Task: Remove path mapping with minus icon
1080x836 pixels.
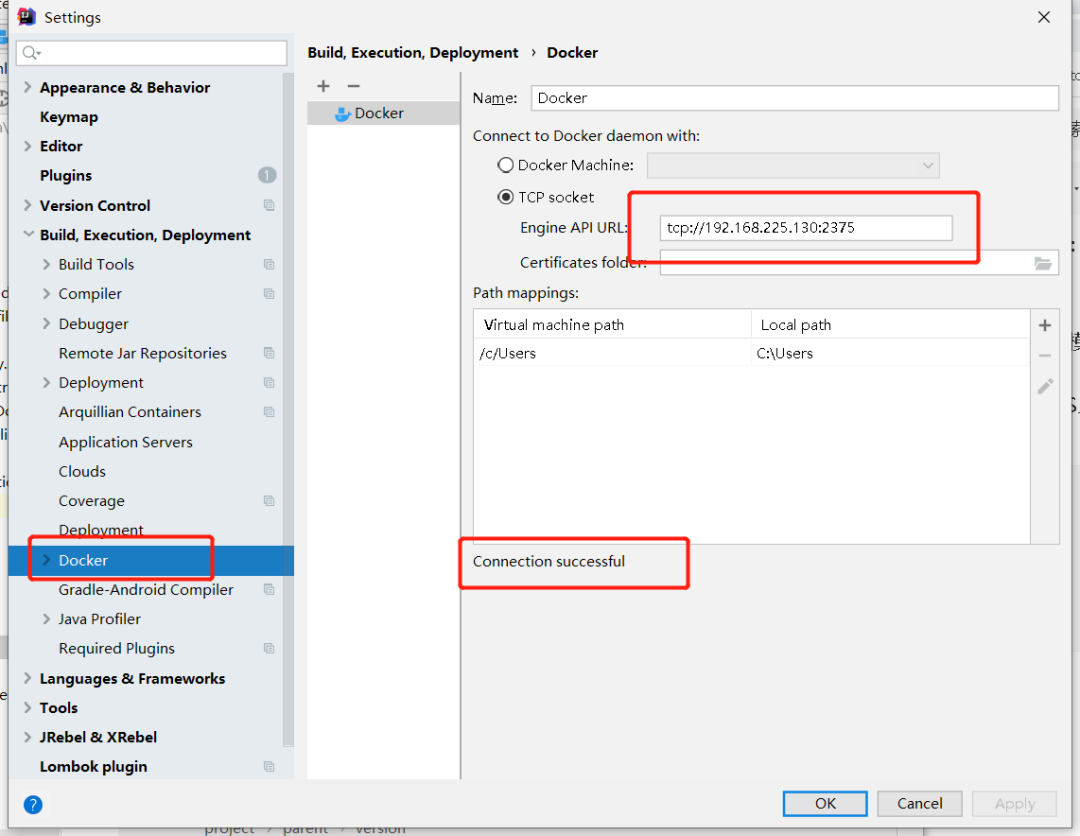Action: point(1045,355)
